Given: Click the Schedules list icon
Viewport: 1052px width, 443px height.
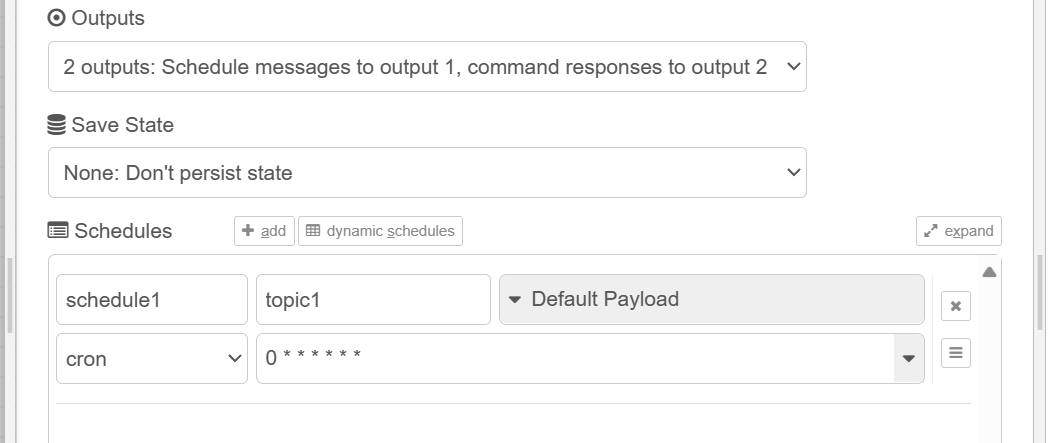Looking at the screenshot, I should click(58, 231).
